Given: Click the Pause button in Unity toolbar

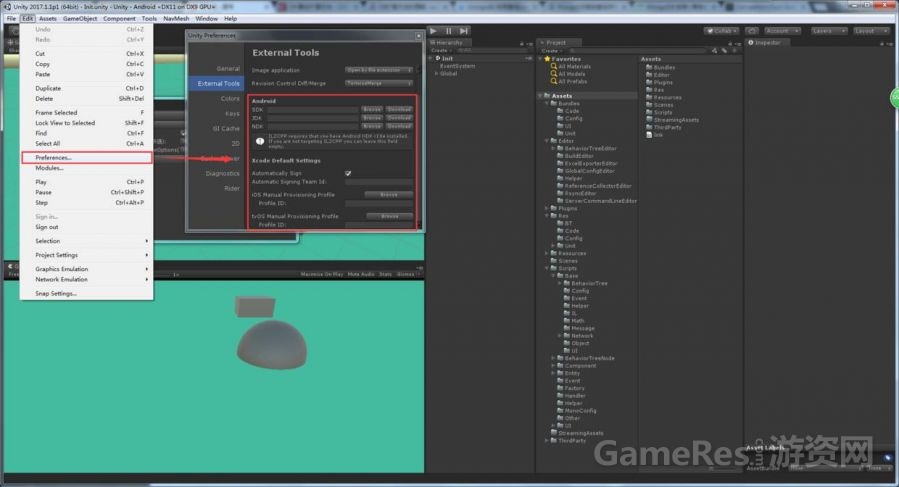Looking at the screenshot, I should (448, 31).
